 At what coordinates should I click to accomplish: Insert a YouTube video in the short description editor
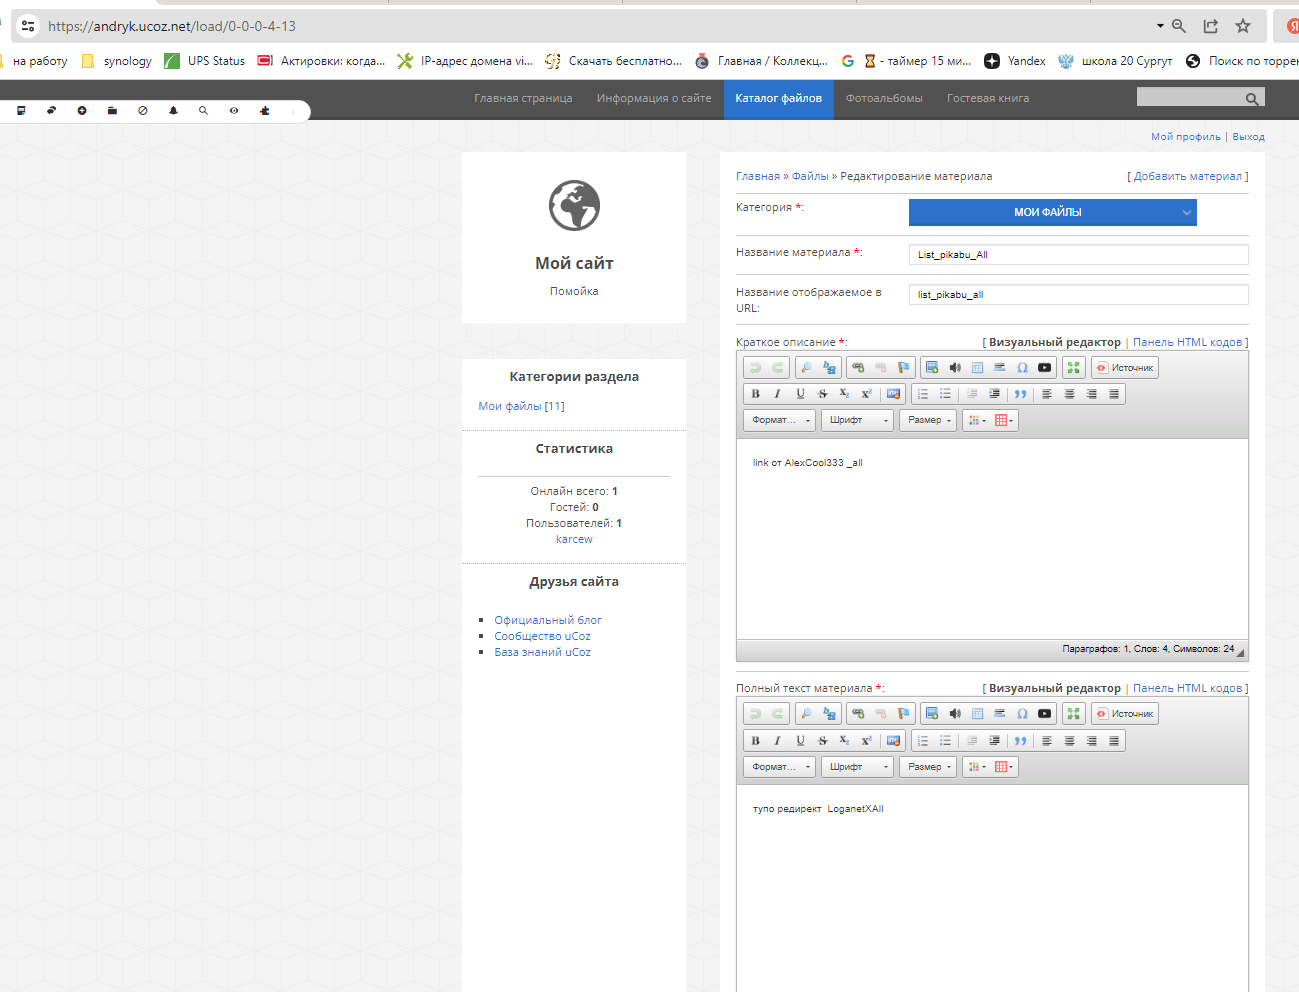(1045, 368)
